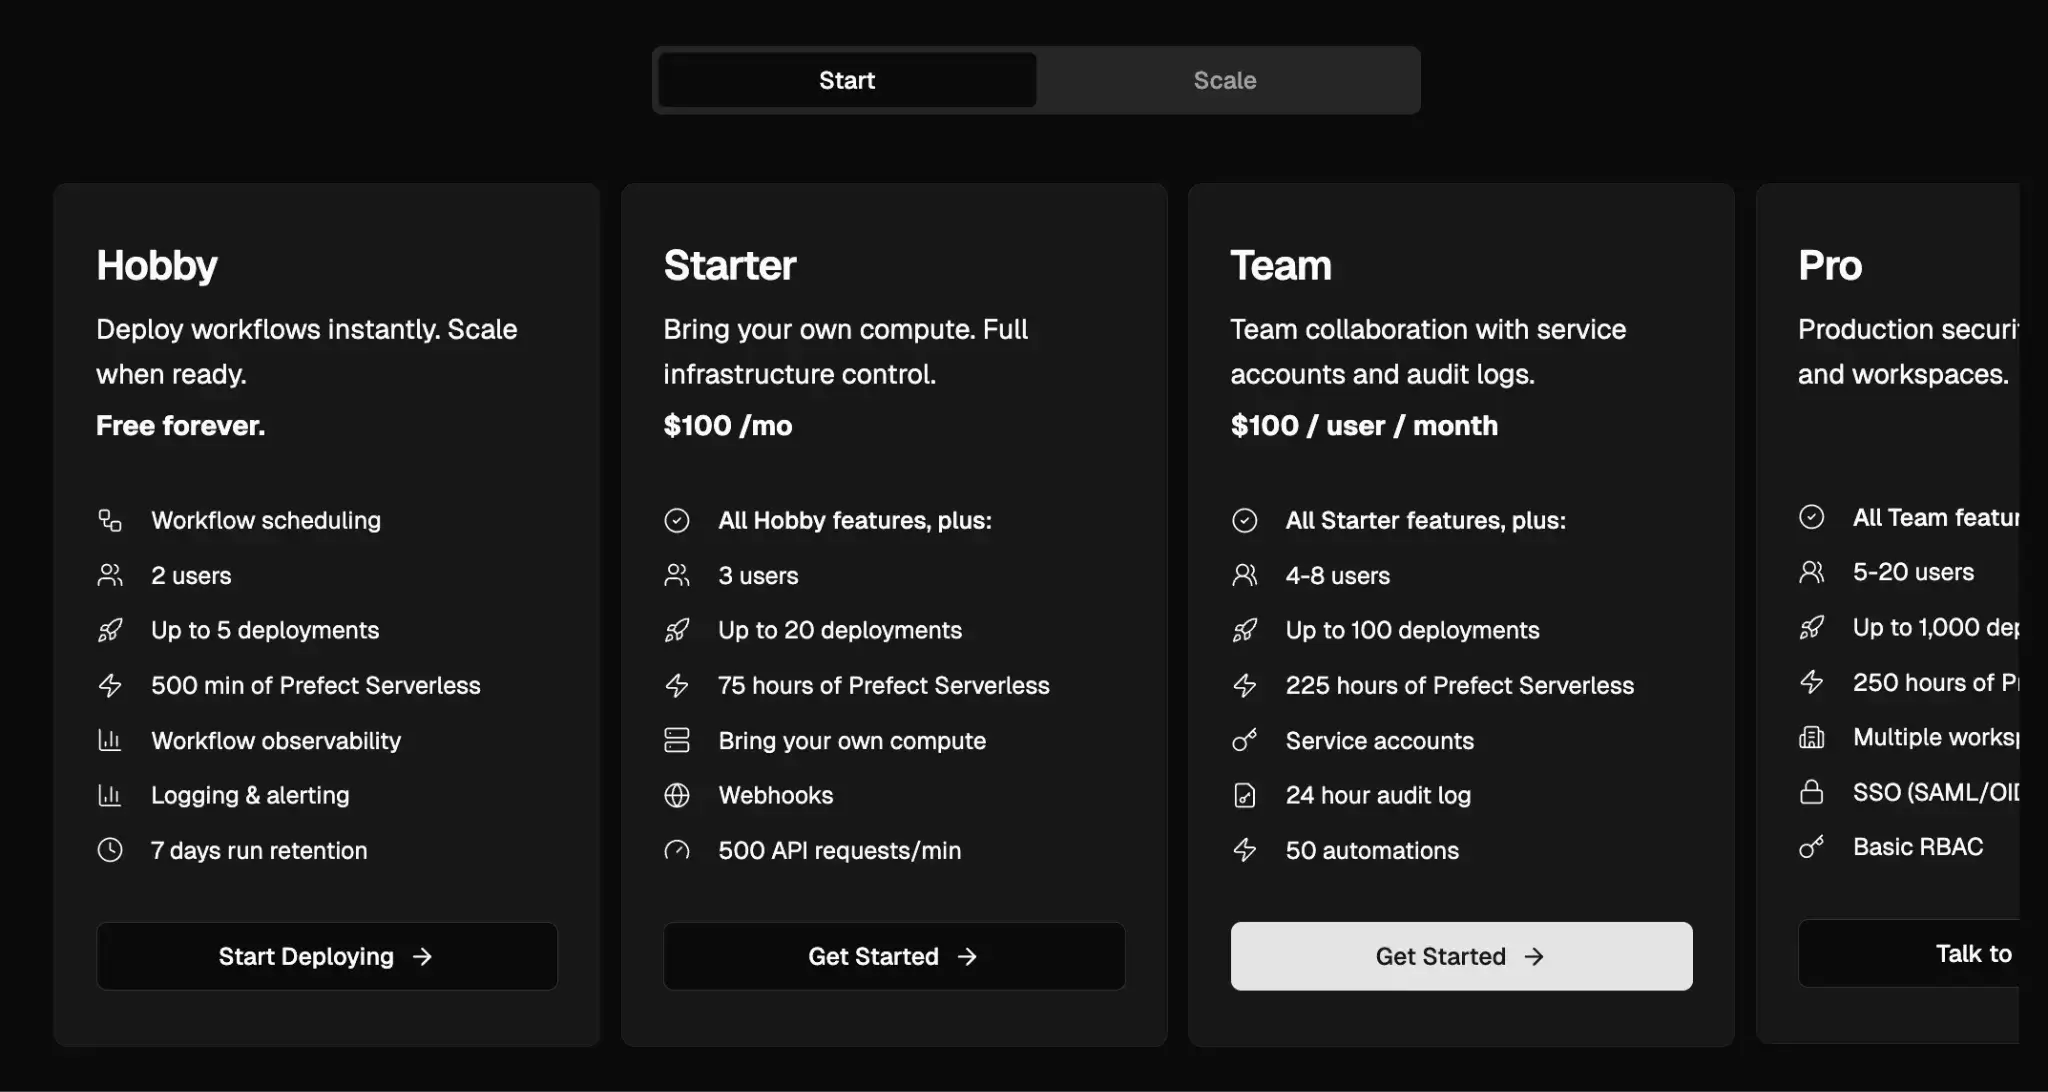
Task: Click key icon beside Service accounts
Action: coord(1244,740)
